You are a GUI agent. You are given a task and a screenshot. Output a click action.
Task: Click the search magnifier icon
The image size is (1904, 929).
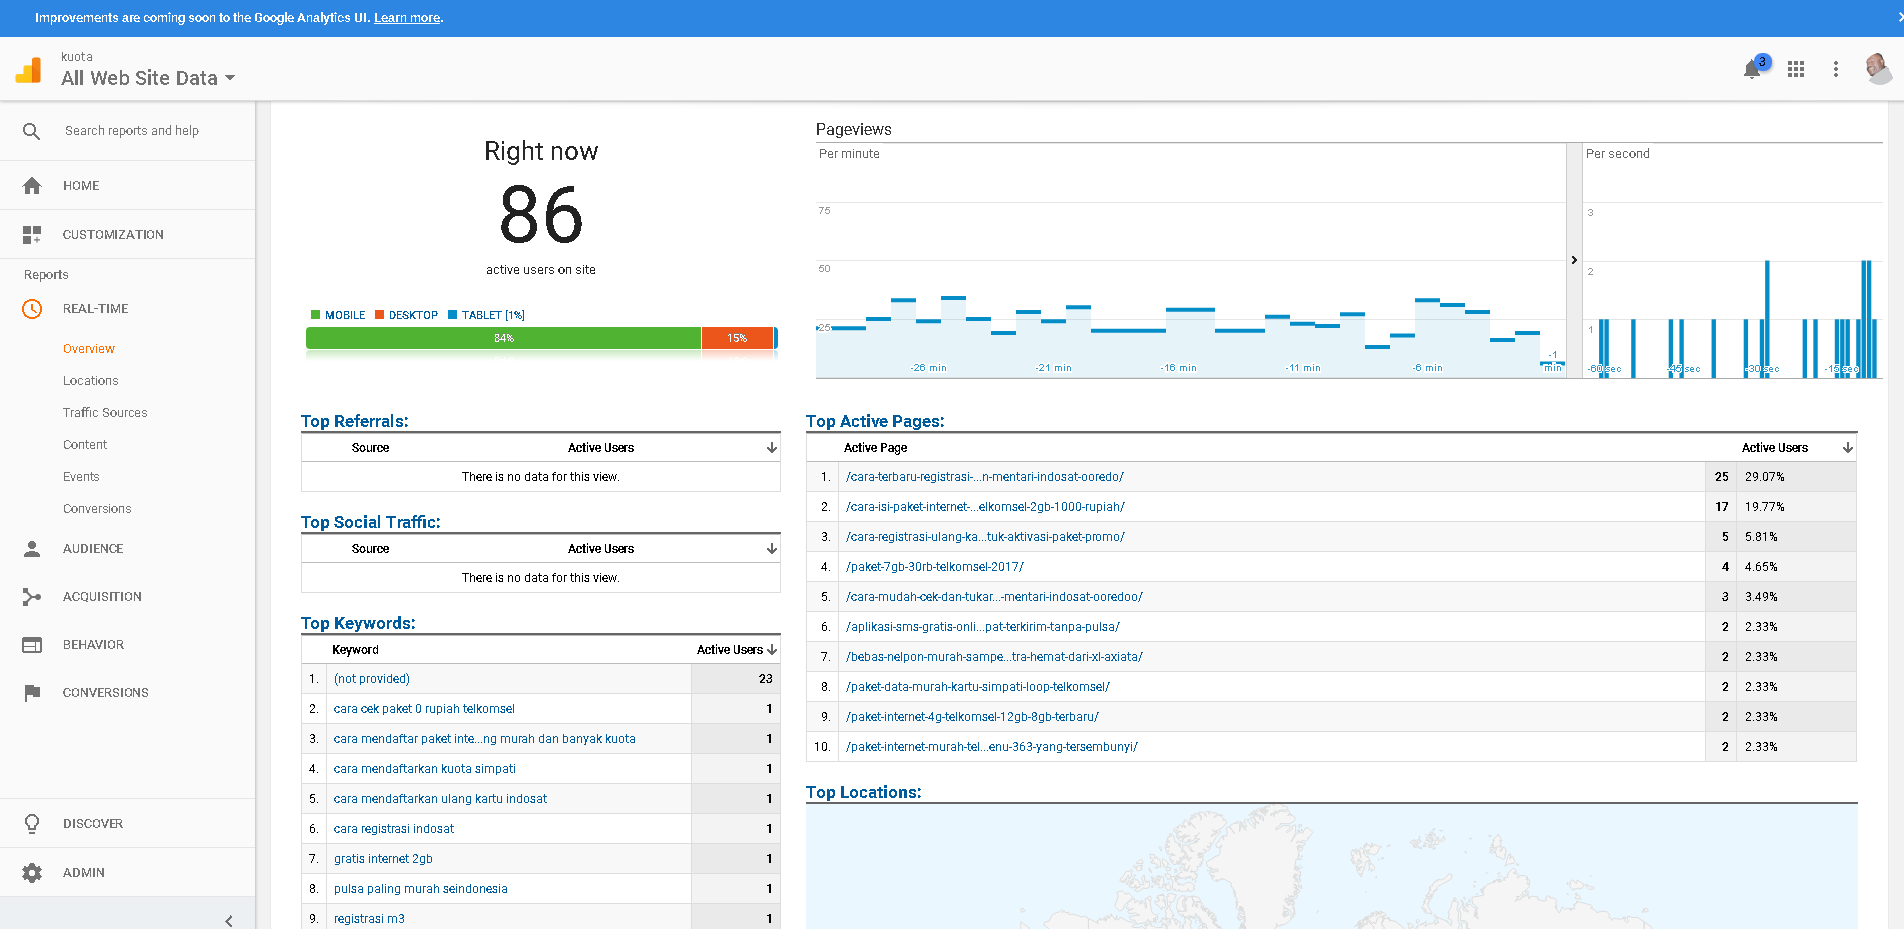pyautogui.click(x=32, y=131)
